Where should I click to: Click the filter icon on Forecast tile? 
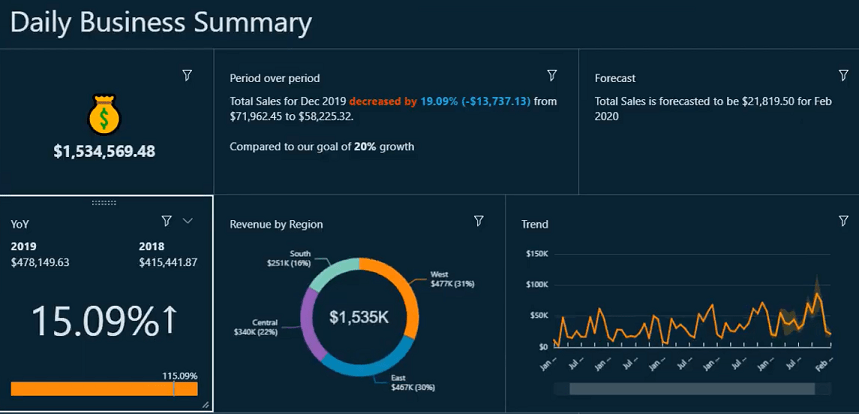843,76
